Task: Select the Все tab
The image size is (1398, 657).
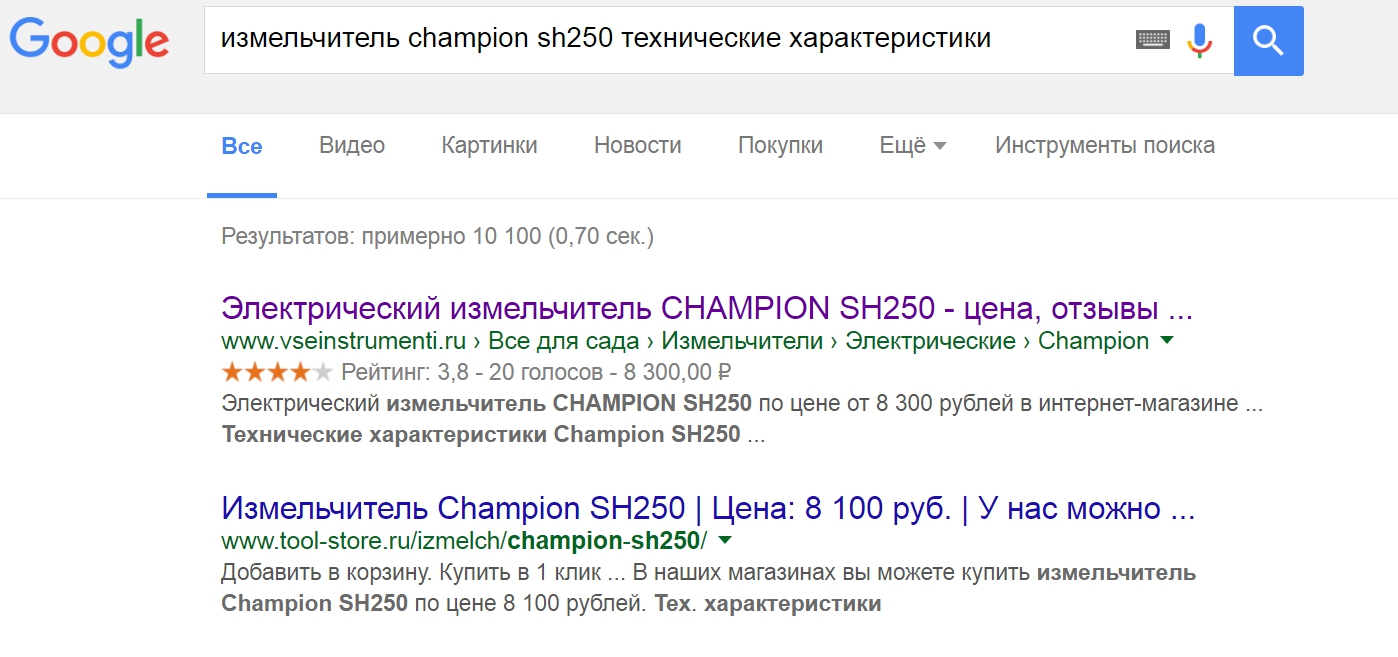Action: [x=242, y=146]
